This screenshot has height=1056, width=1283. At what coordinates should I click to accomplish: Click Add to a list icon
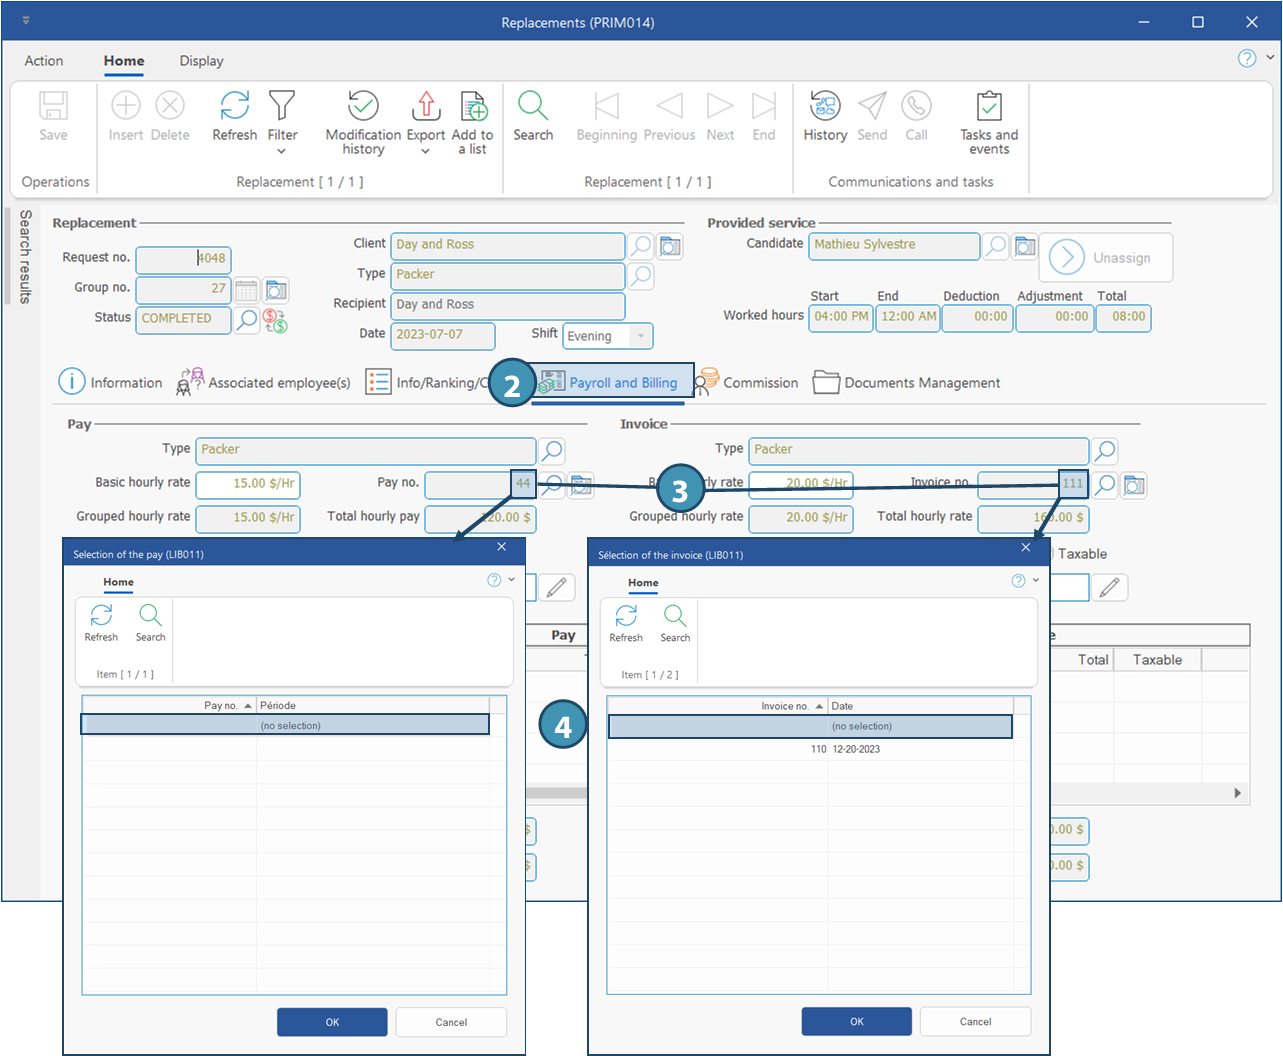472,107
